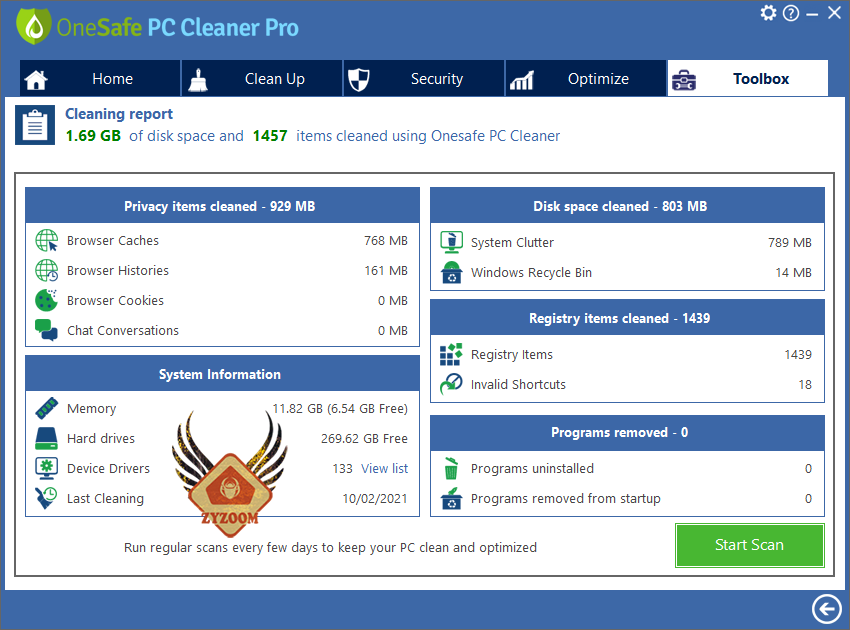
Task: Click the Registry Items label
Action: (512, 354)
